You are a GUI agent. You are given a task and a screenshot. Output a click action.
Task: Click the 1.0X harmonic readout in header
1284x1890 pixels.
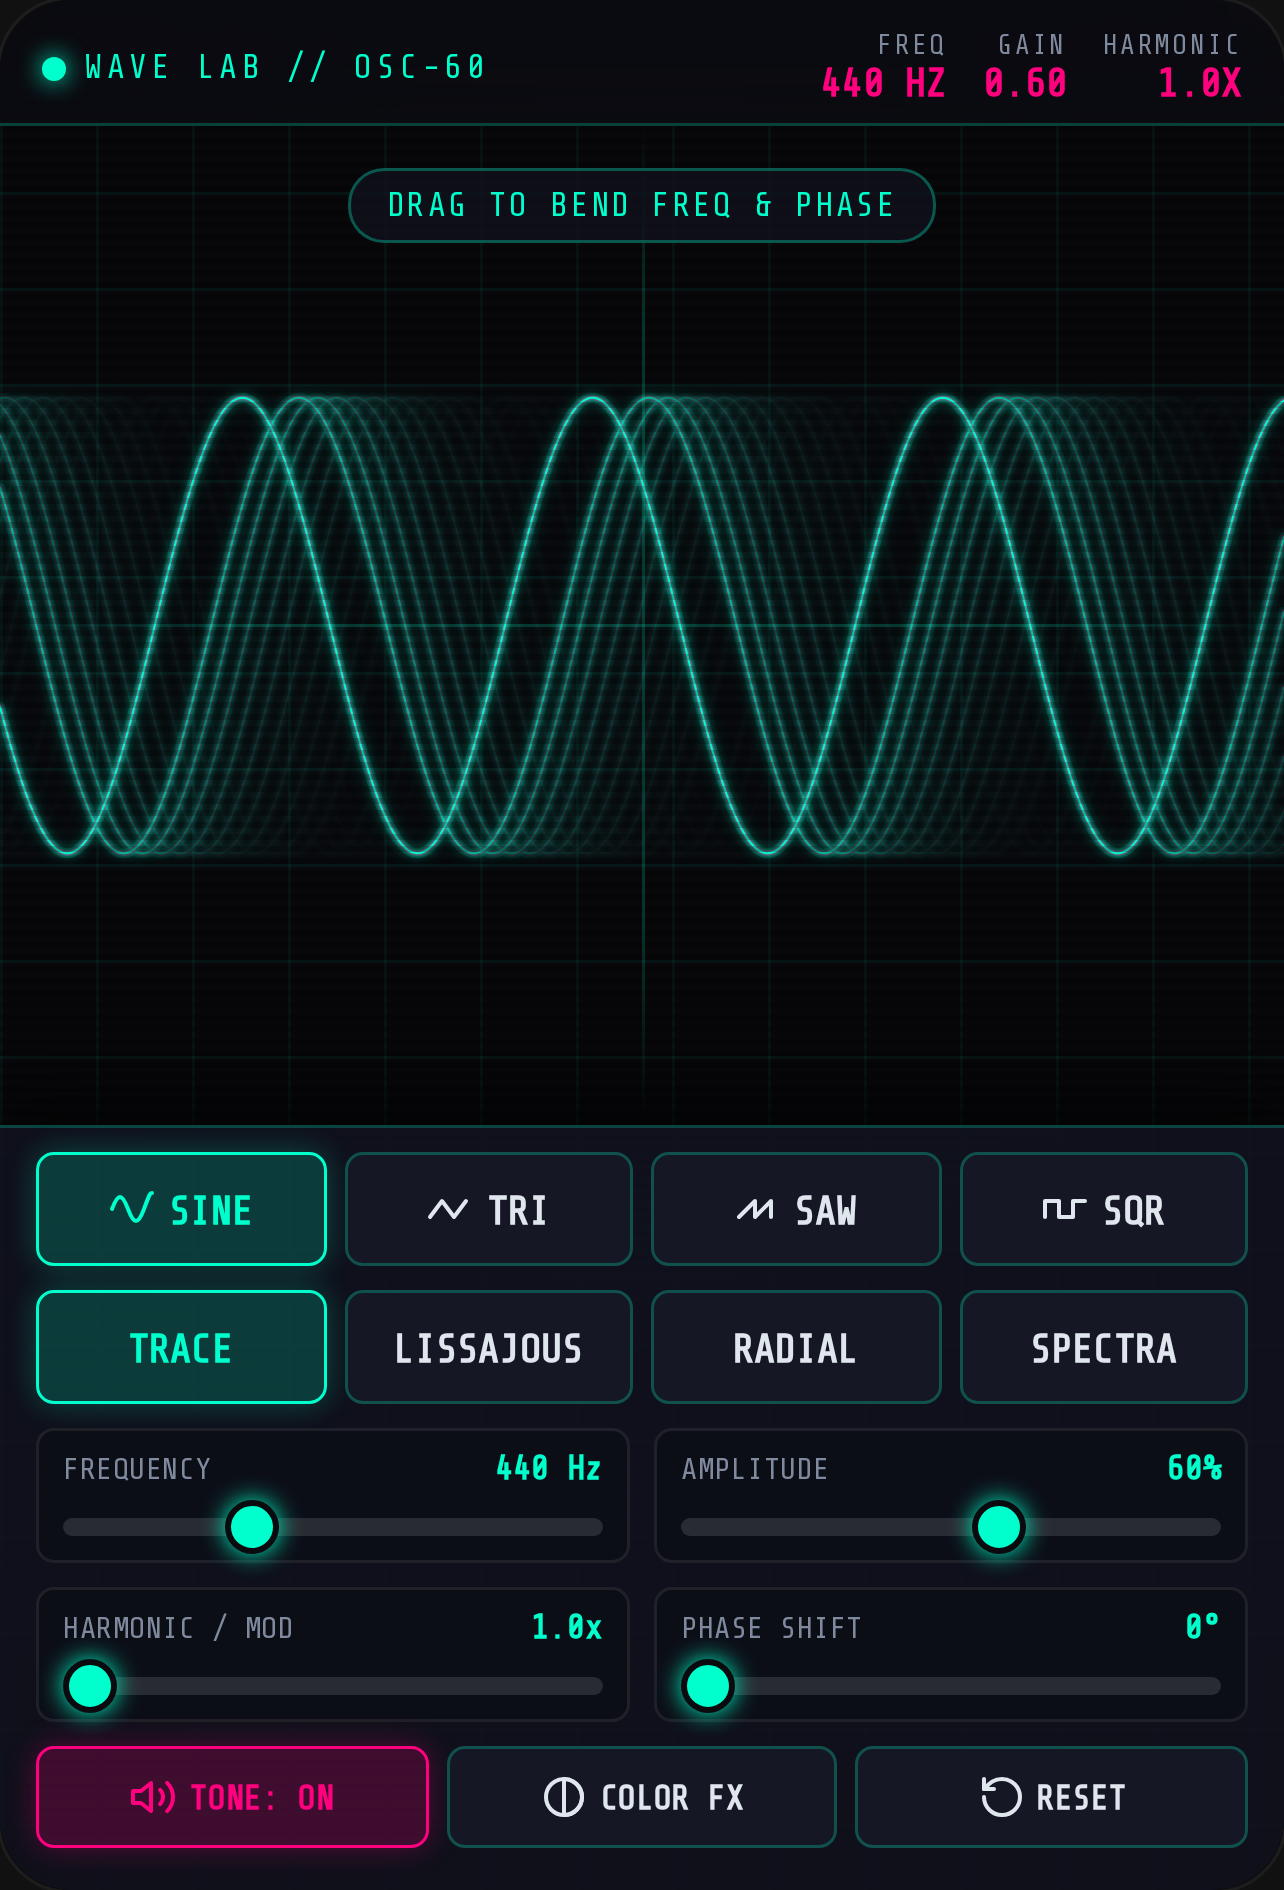coord(1200,83)
